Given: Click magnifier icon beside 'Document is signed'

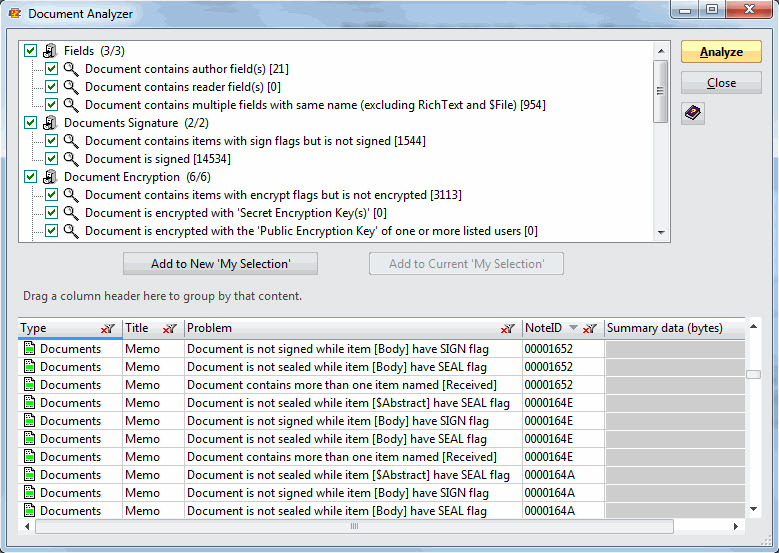Looking at the screenshot, I should tap(71, 159).
